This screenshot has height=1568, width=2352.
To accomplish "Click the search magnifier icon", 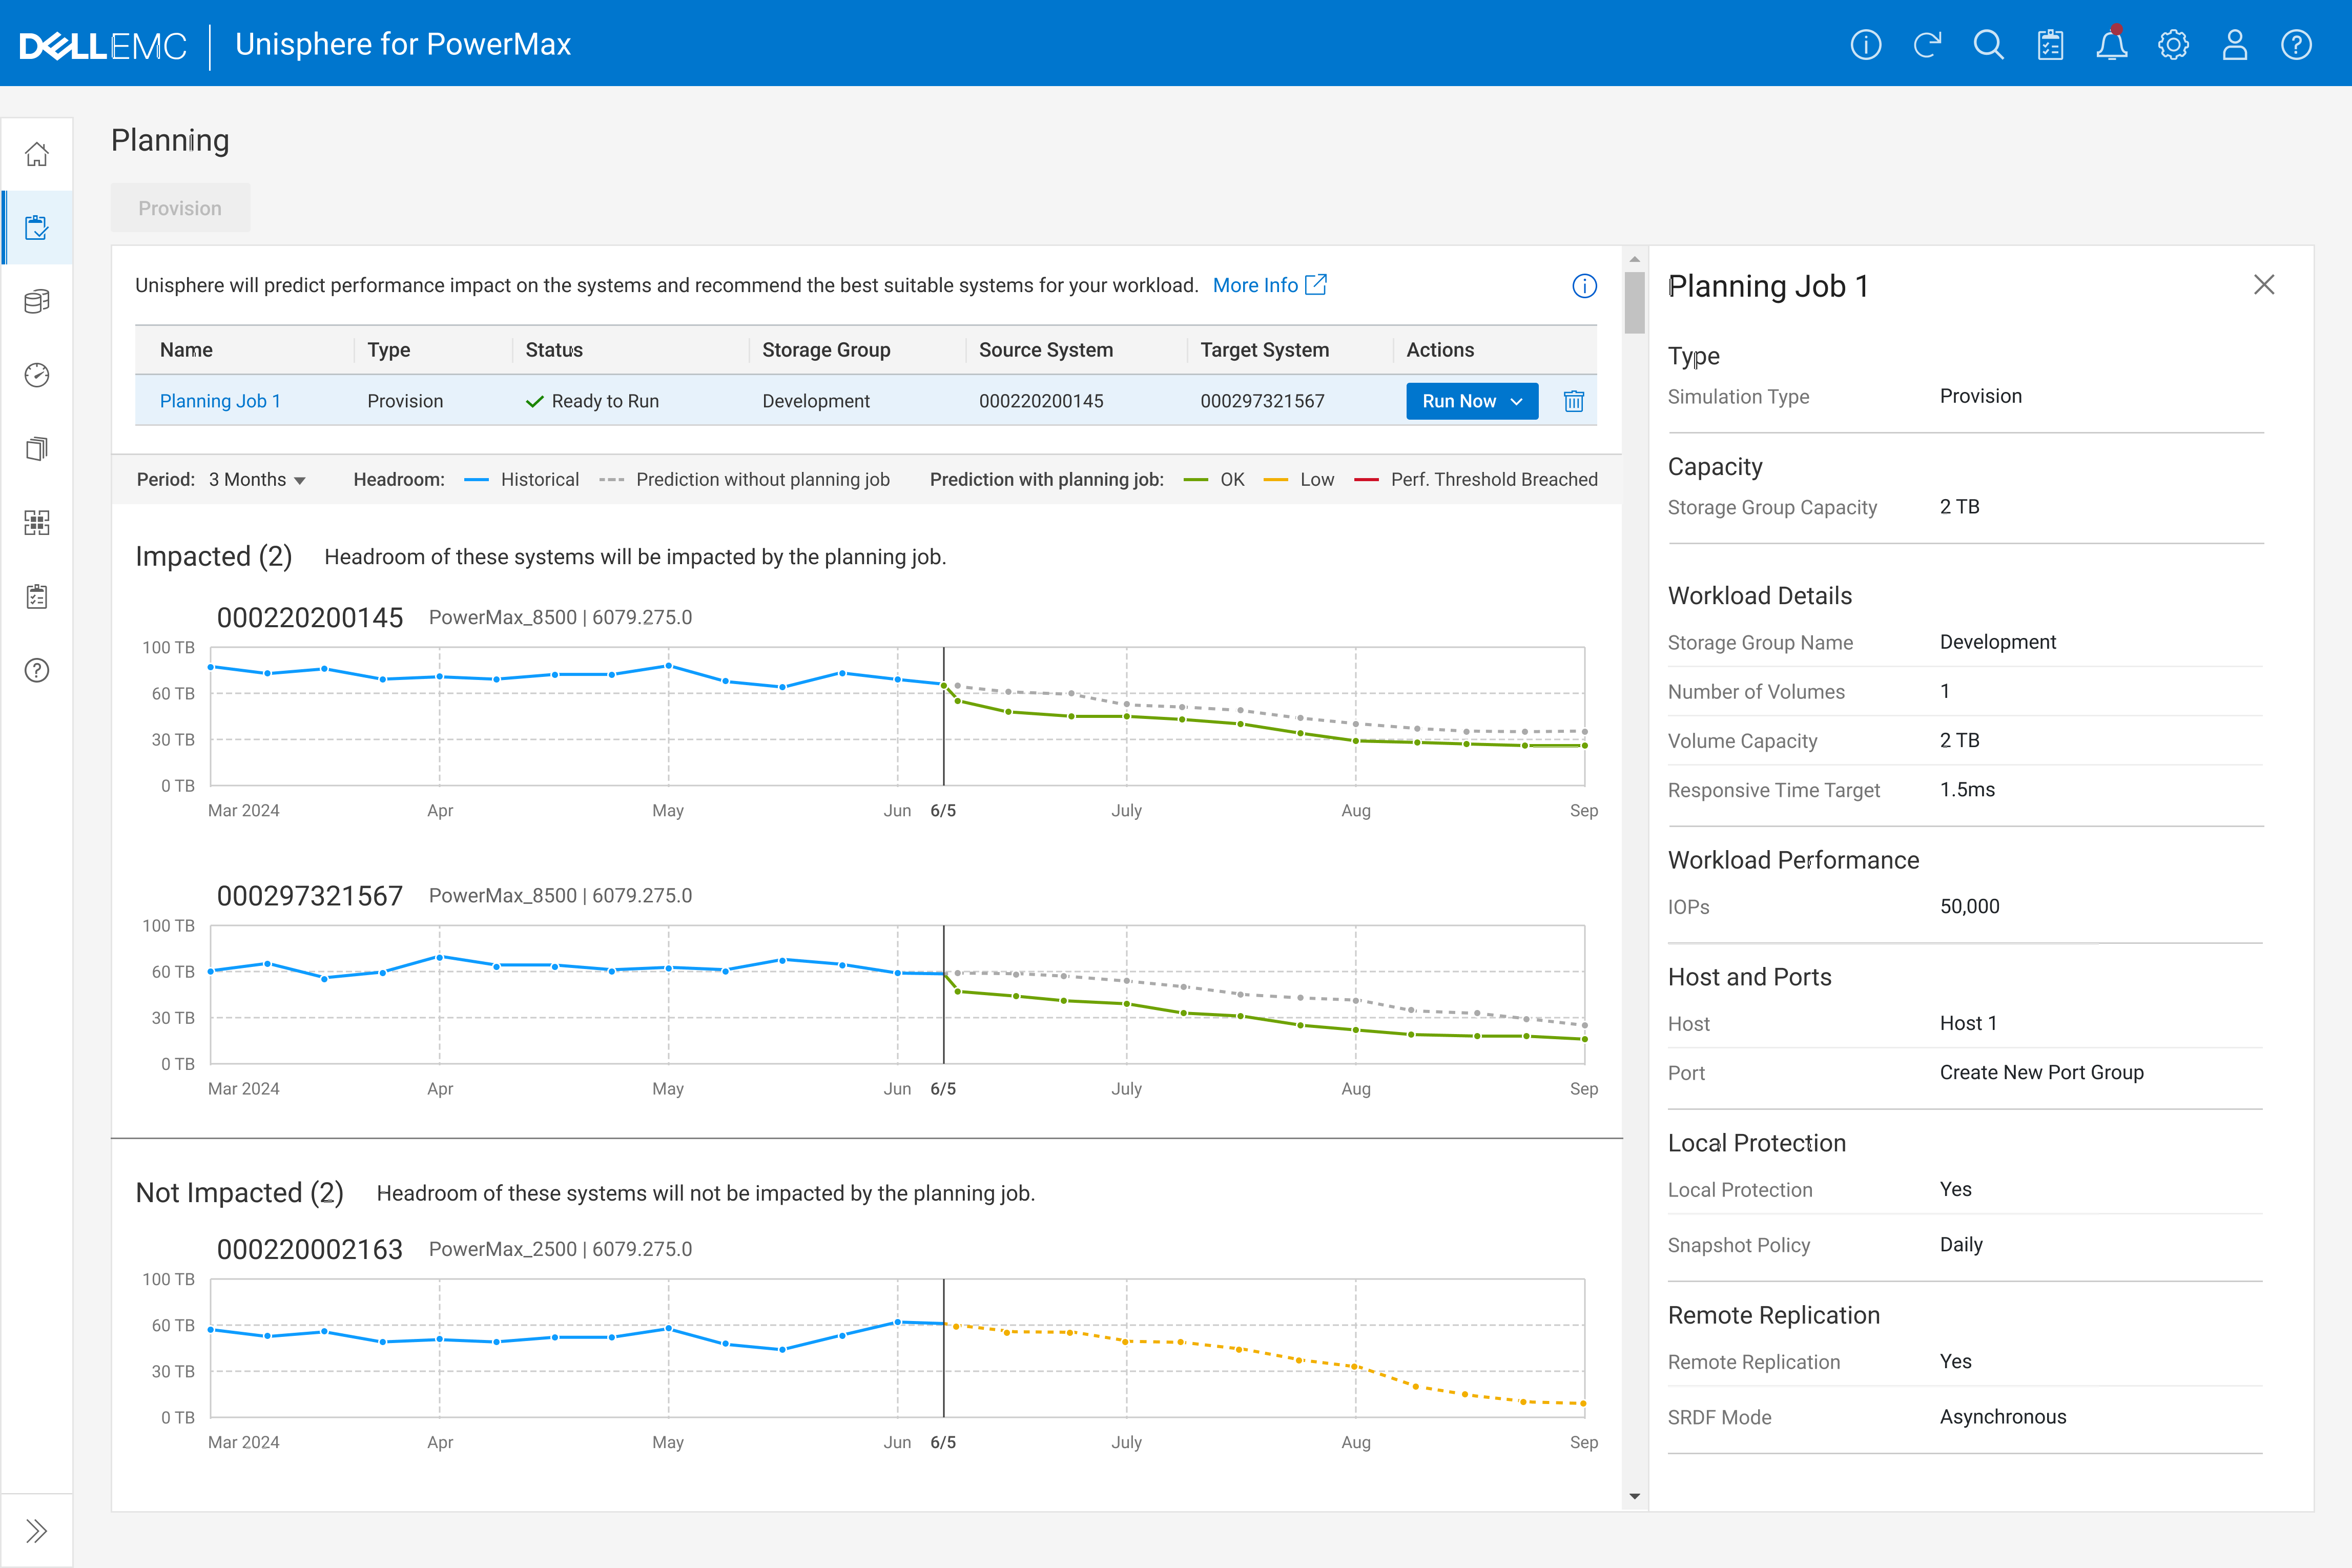I will [1988, 45].
